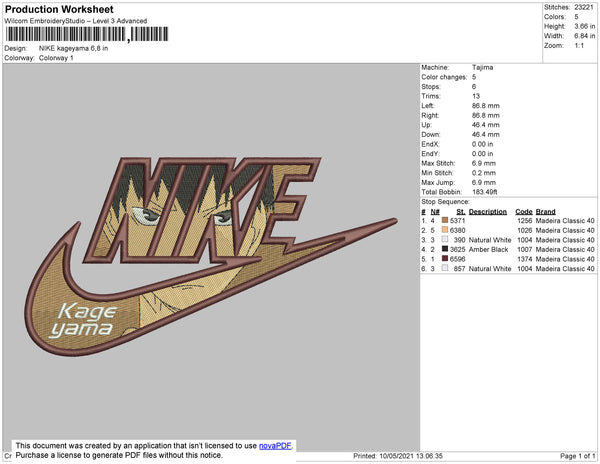The width and height of the screenshot is (600, 464).
Task: Click the Right value 86.8 mm
Action: pos(486,115)
